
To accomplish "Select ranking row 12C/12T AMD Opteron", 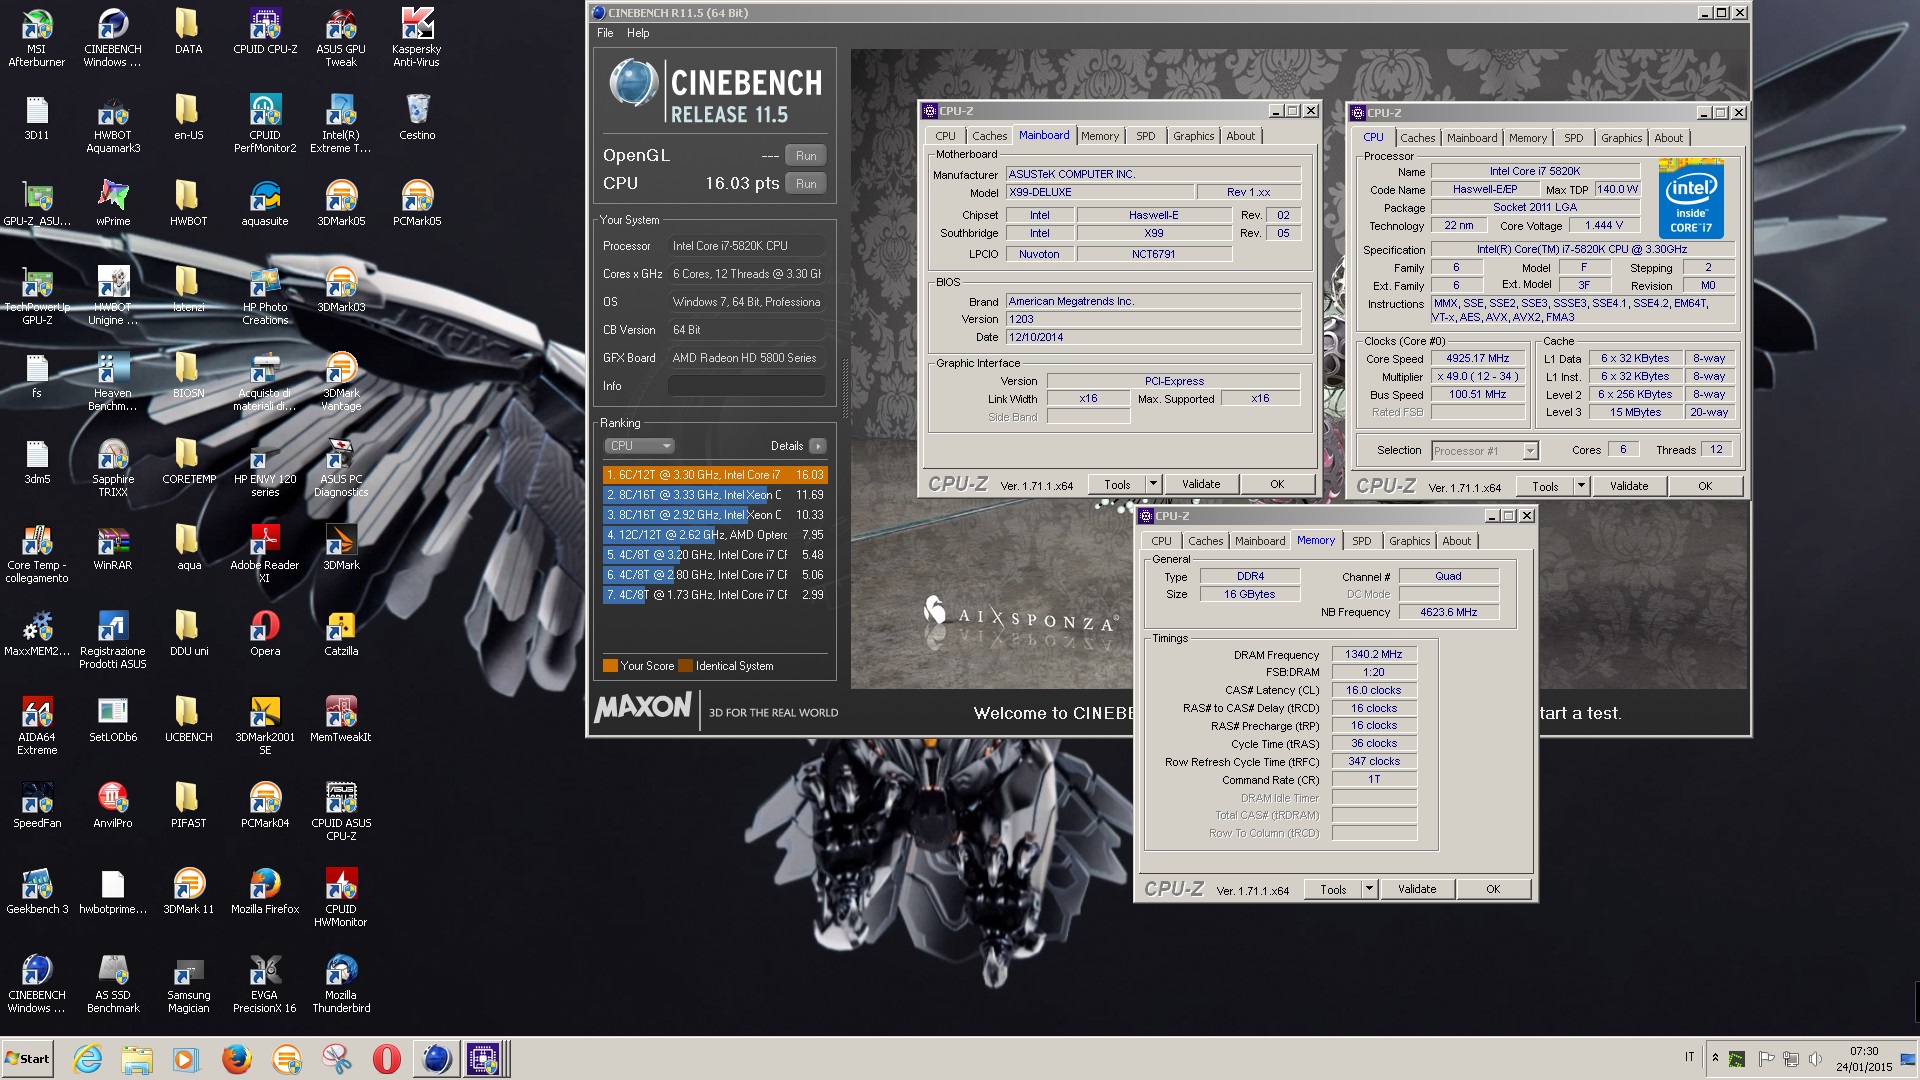I will 715,535.
